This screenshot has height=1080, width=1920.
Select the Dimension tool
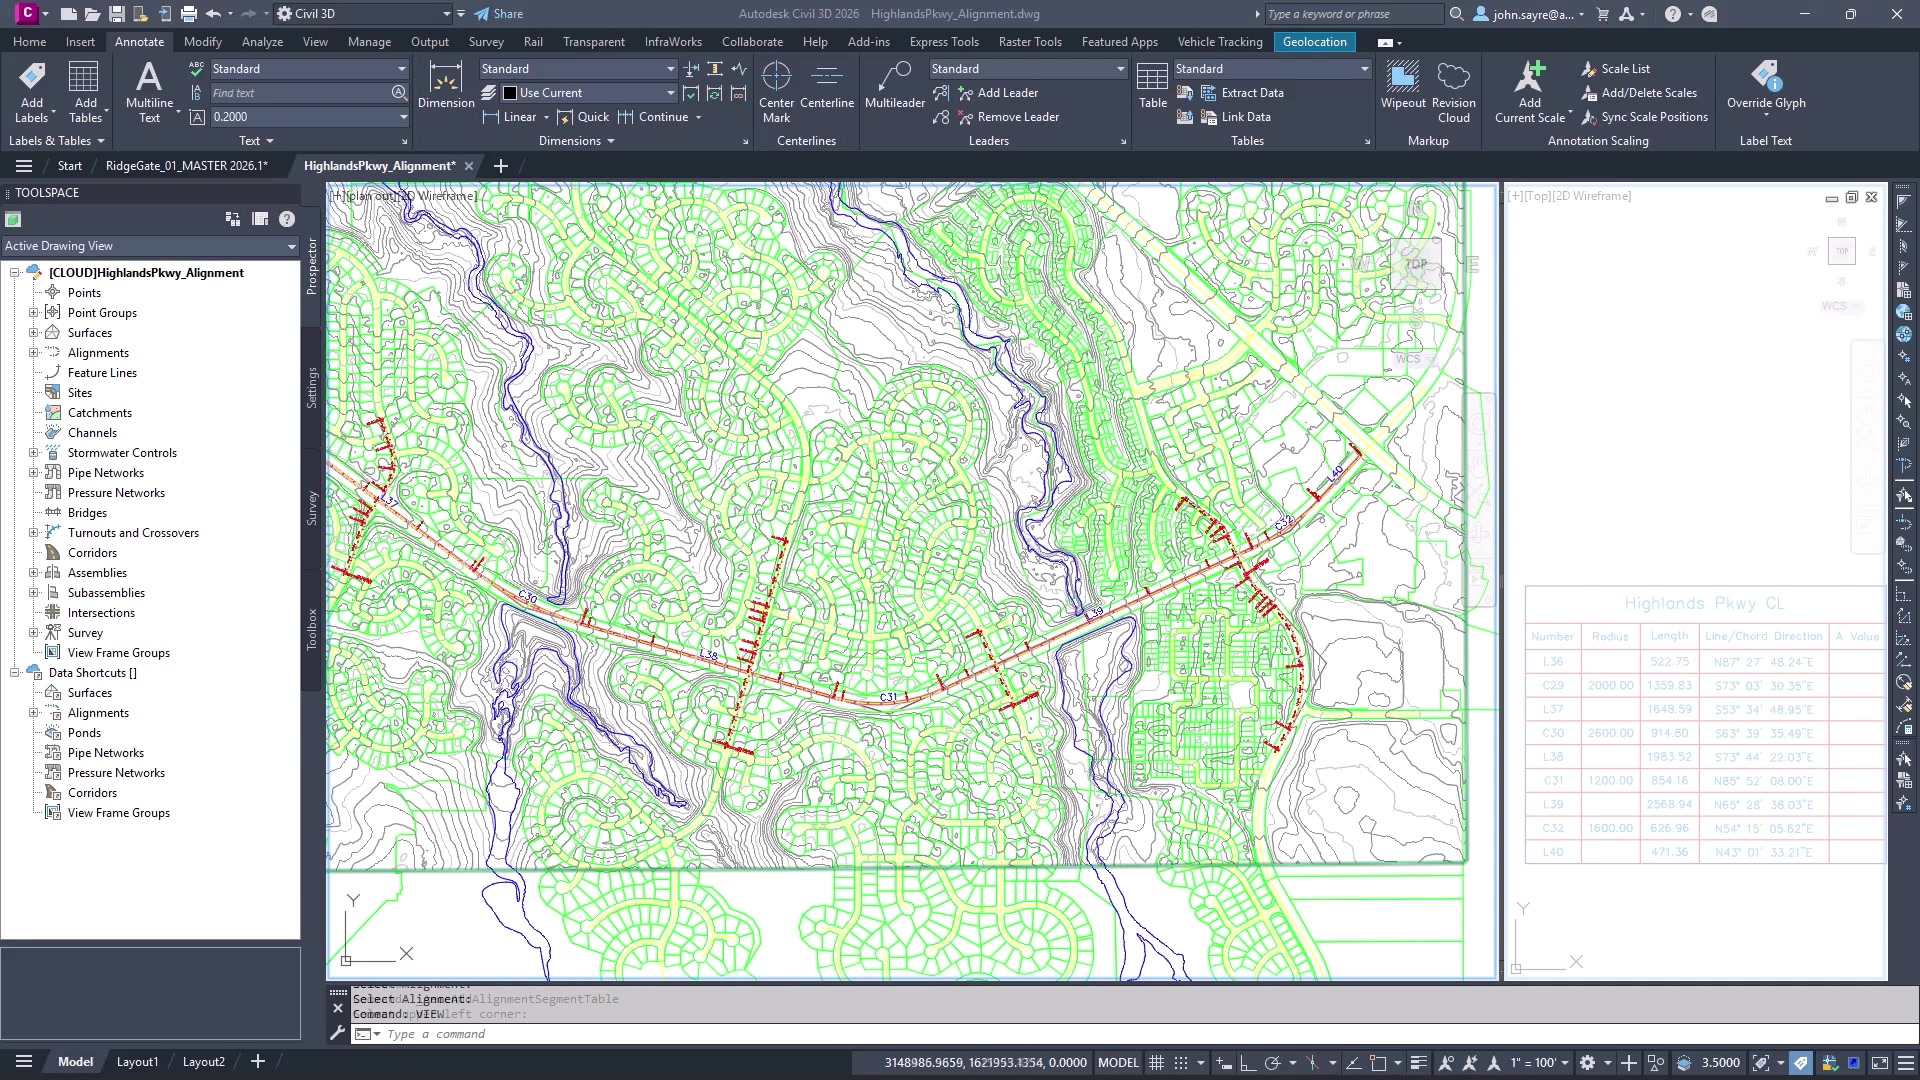[x=445, y=85]
